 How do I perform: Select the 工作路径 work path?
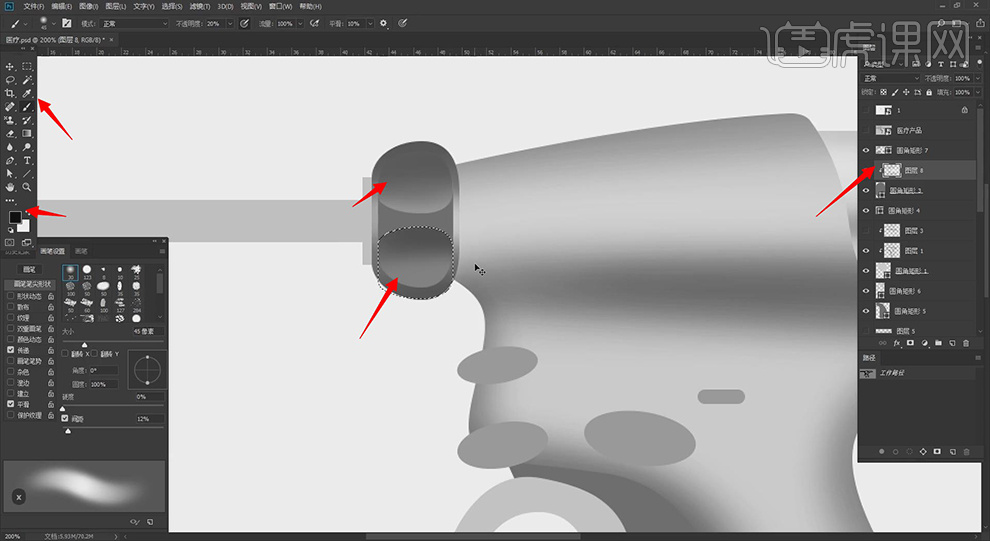point(919,373)
